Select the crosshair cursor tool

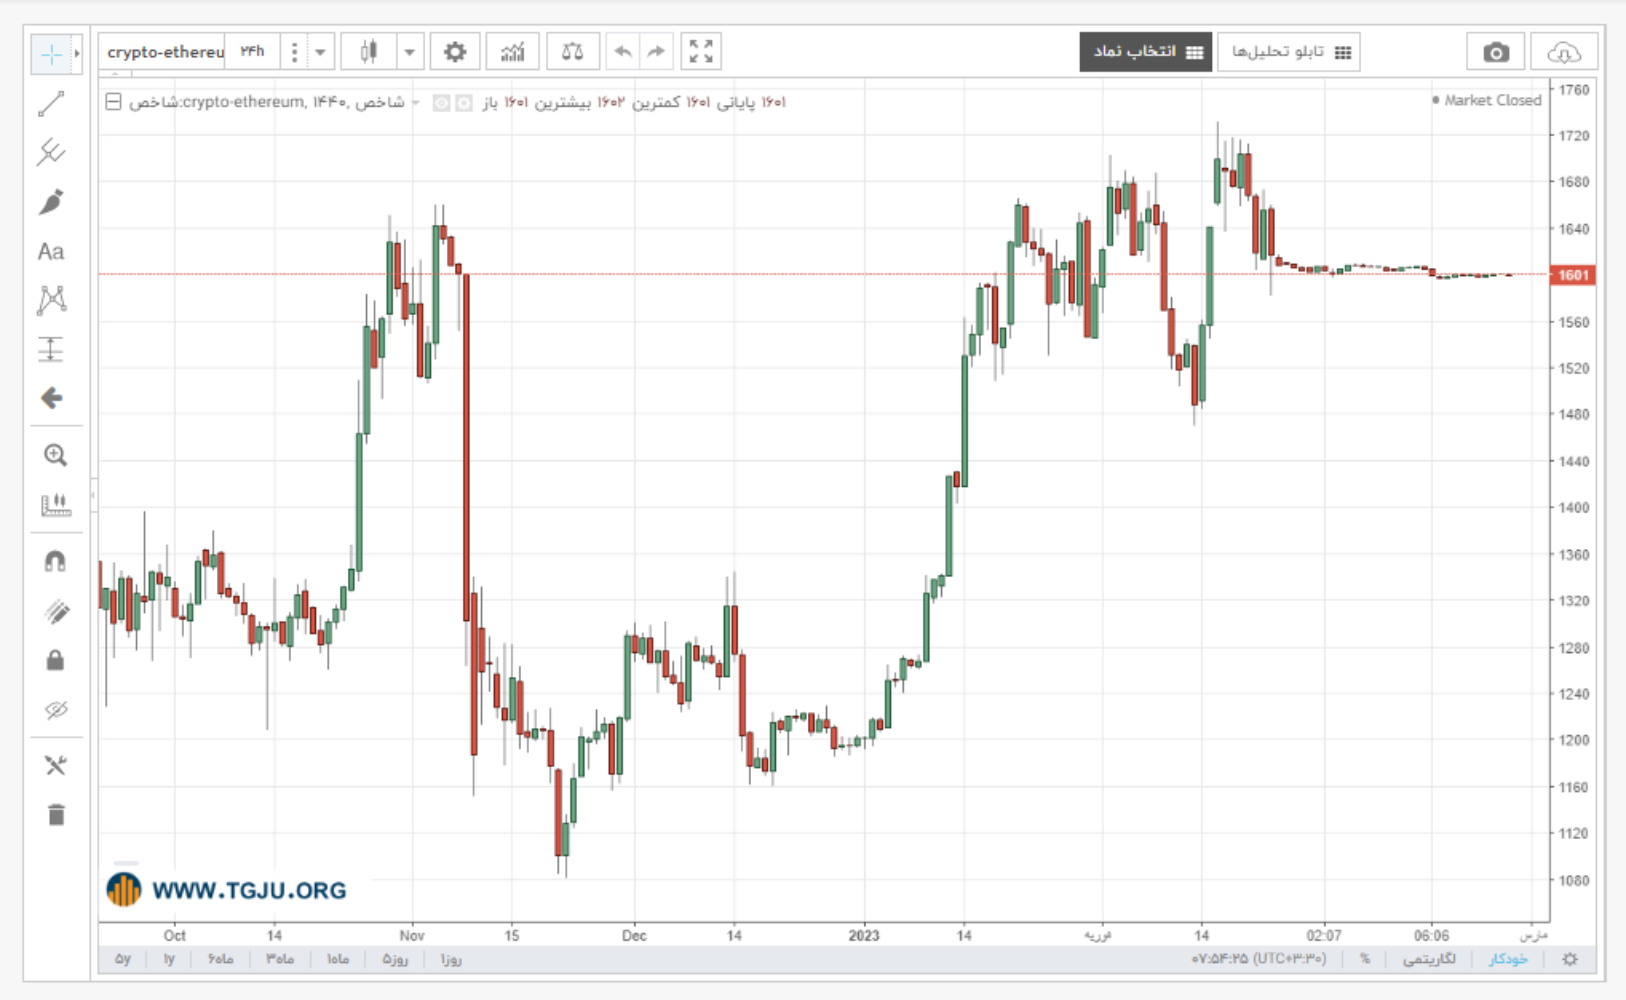click(50, 54)
